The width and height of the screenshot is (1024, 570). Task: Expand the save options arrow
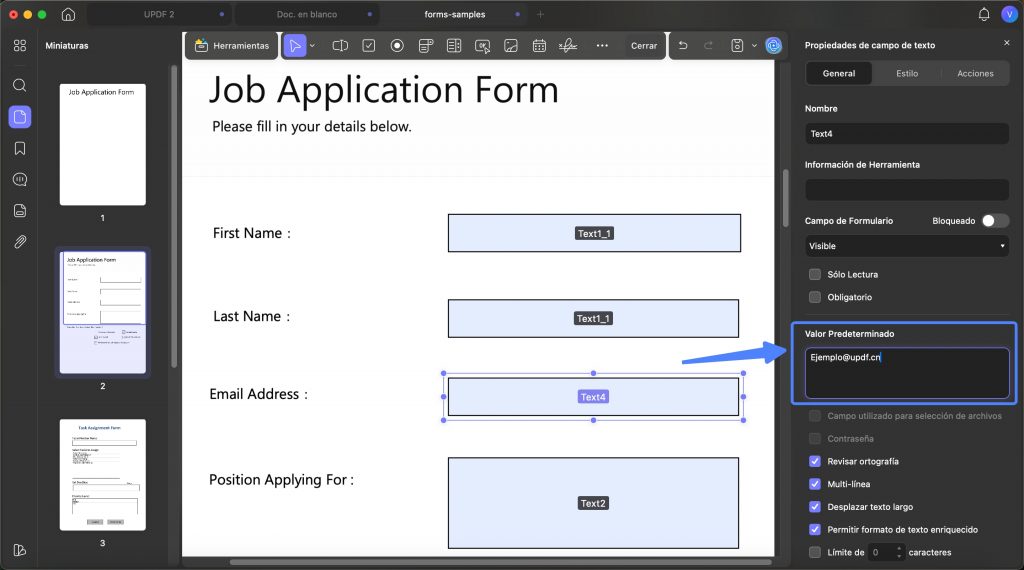[x=754, y=46]
